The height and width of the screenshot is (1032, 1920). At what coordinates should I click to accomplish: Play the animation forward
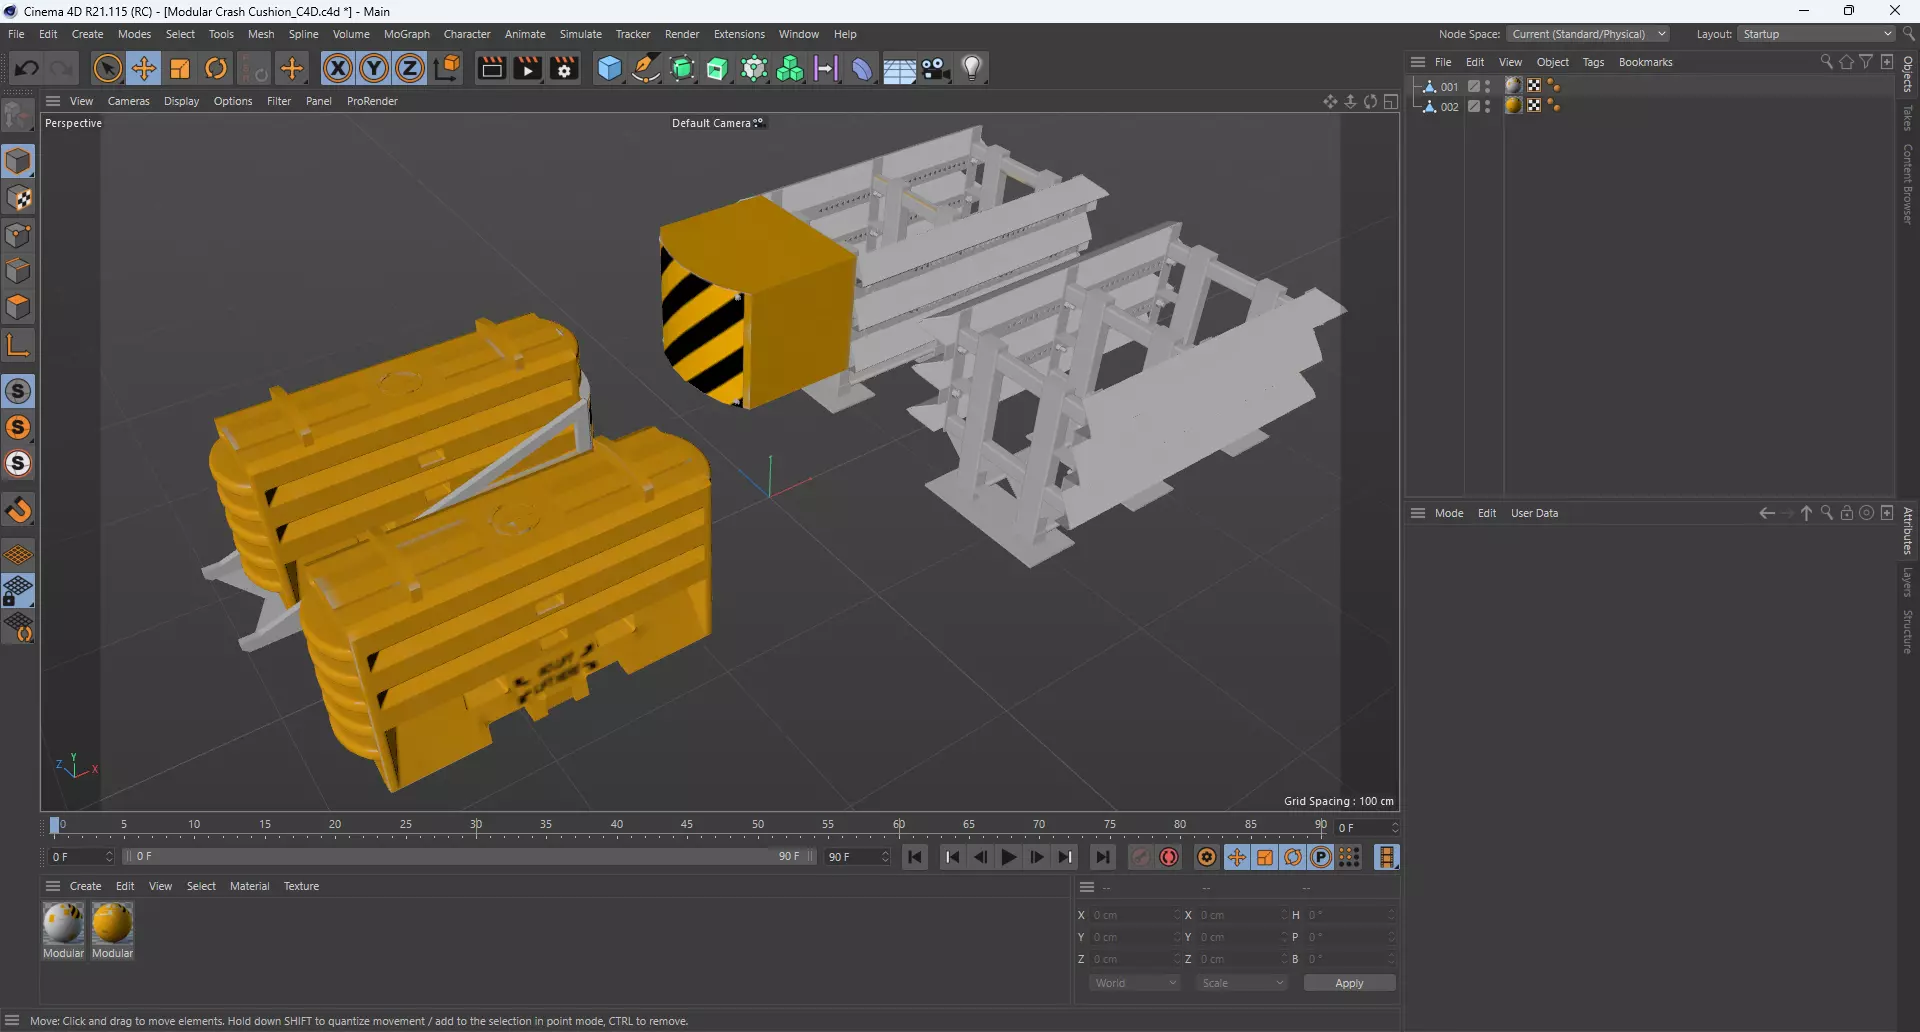coord(1009,857)
